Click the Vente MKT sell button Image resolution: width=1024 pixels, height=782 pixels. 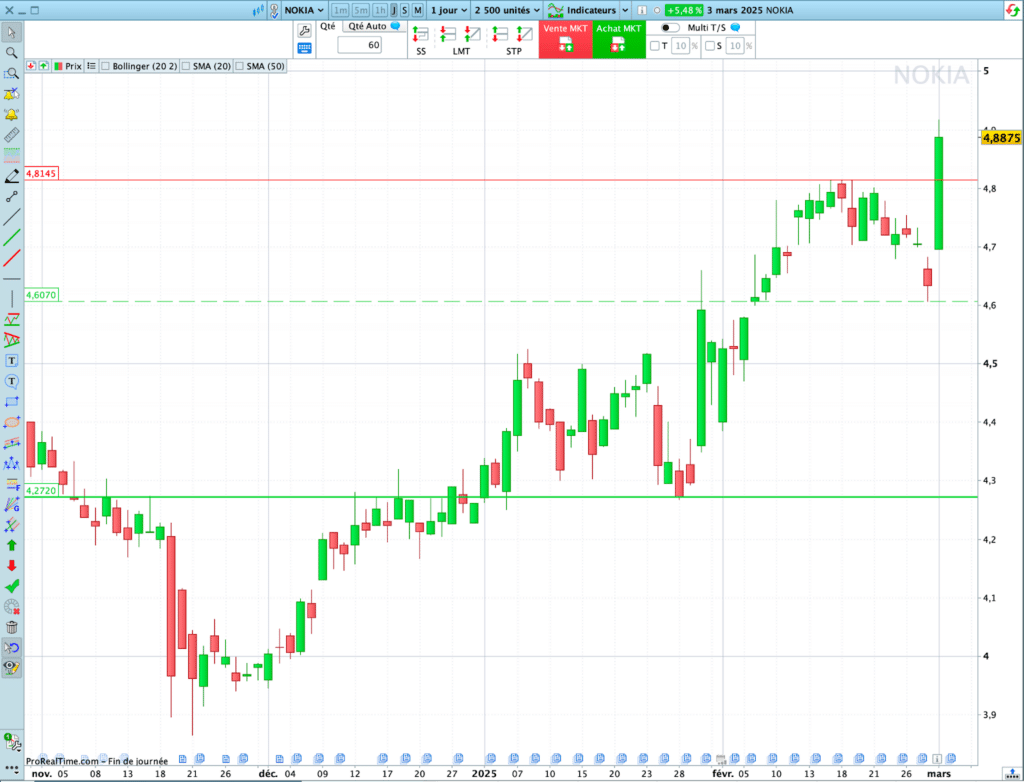point(566,39)
